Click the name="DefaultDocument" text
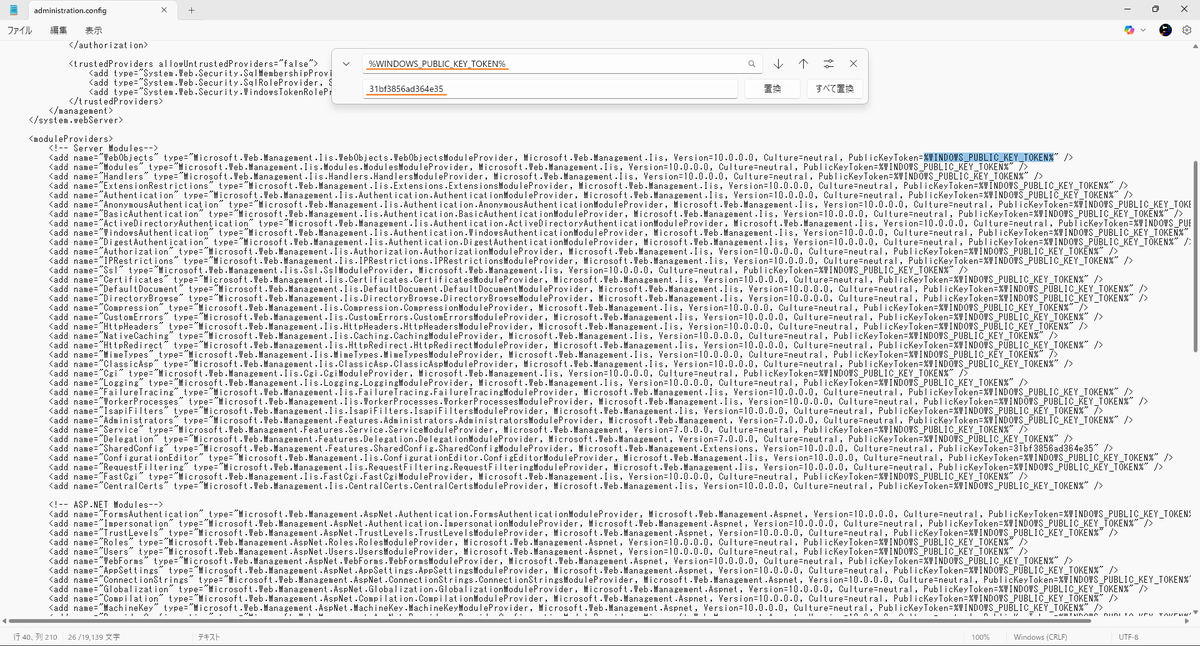Viewport: 1200px width, 646px height. point(131,288)
